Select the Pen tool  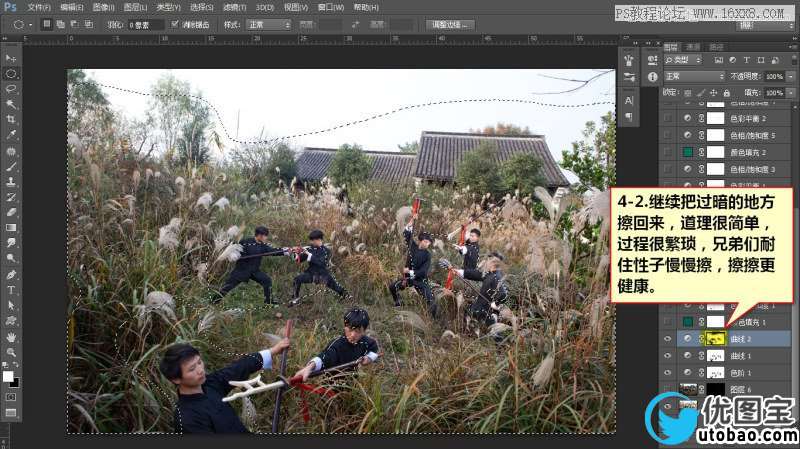(11, 275)
